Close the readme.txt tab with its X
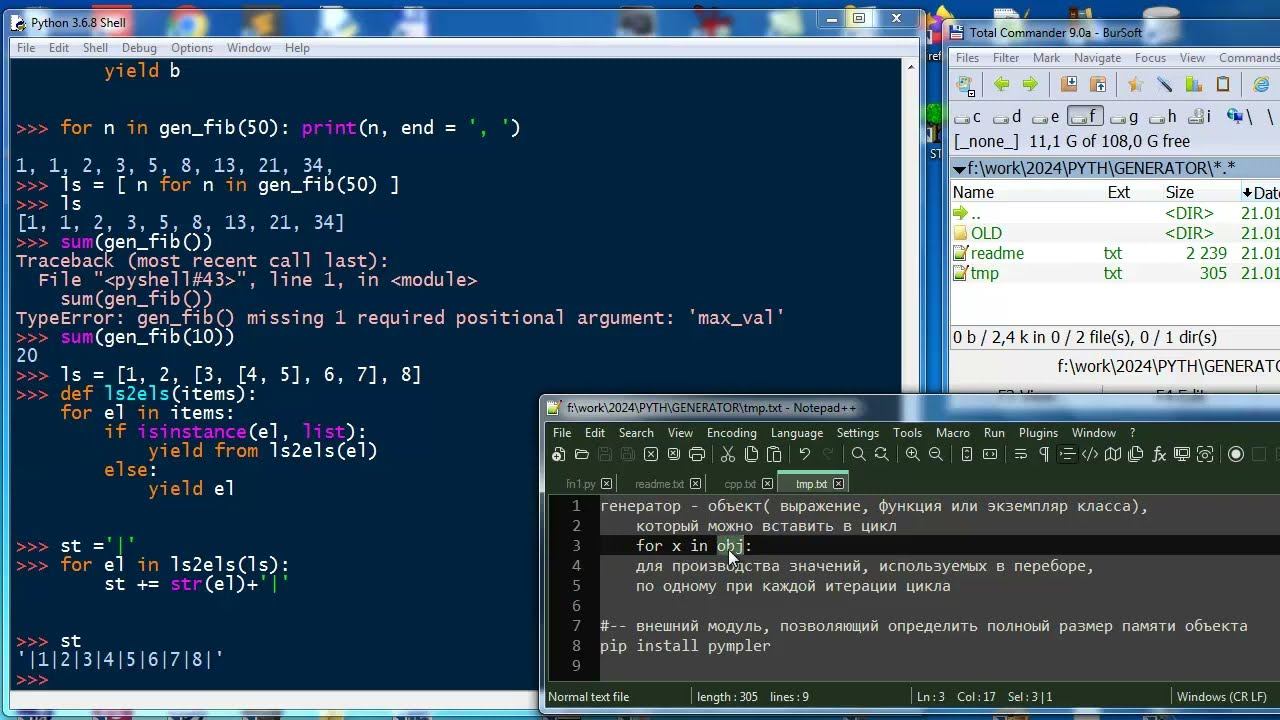 pos(695,484)
